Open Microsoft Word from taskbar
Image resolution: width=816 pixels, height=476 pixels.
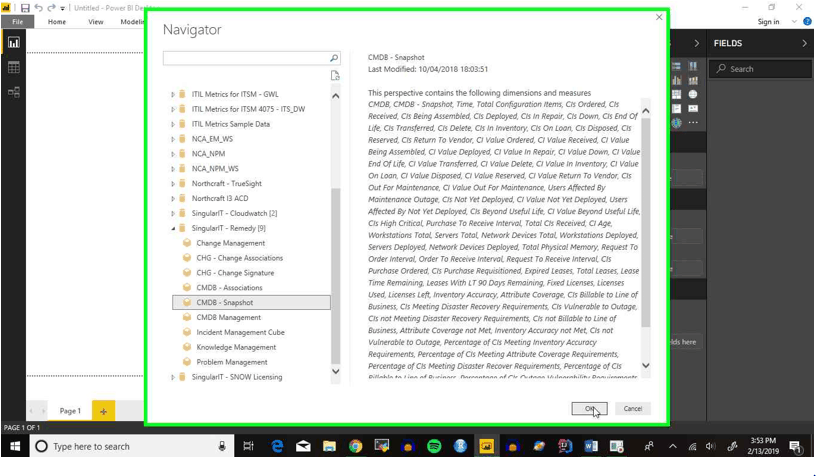pos(591,446)
